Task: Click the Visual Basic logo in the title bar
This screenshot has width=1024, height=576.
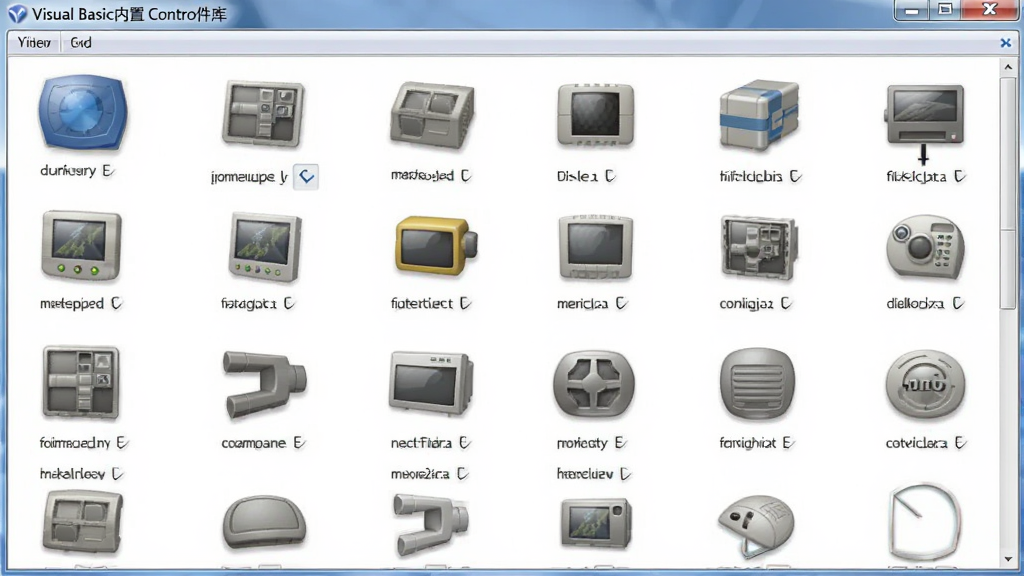Action: pos(17,14)
